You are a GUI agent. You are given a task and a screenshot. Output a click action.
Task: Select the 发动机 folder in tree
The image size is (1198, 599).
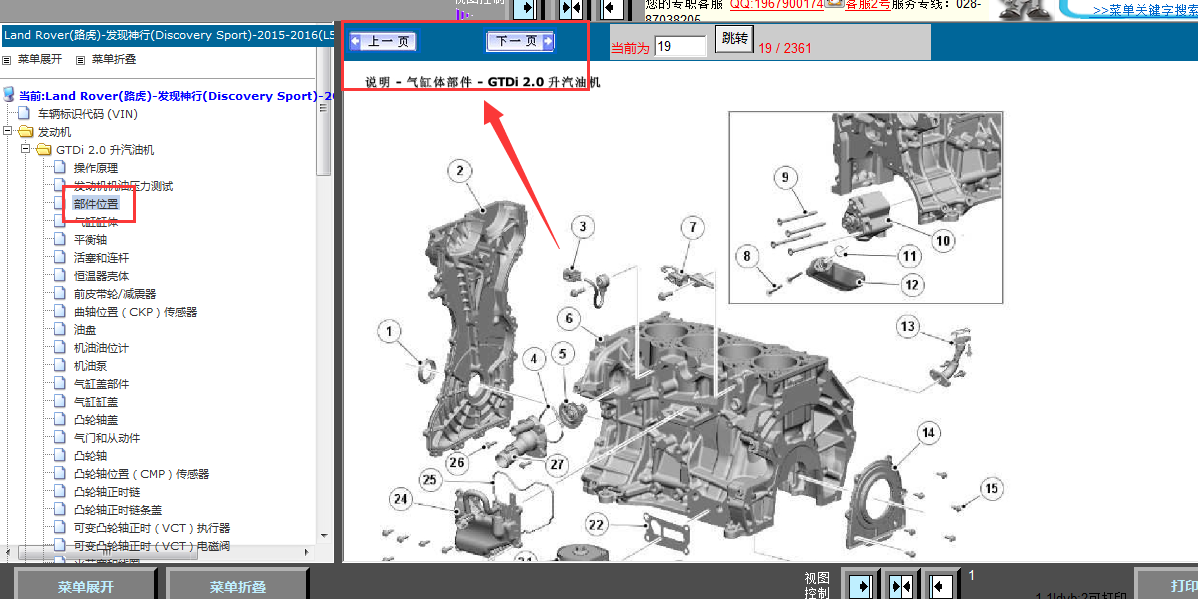pos(55,131)
